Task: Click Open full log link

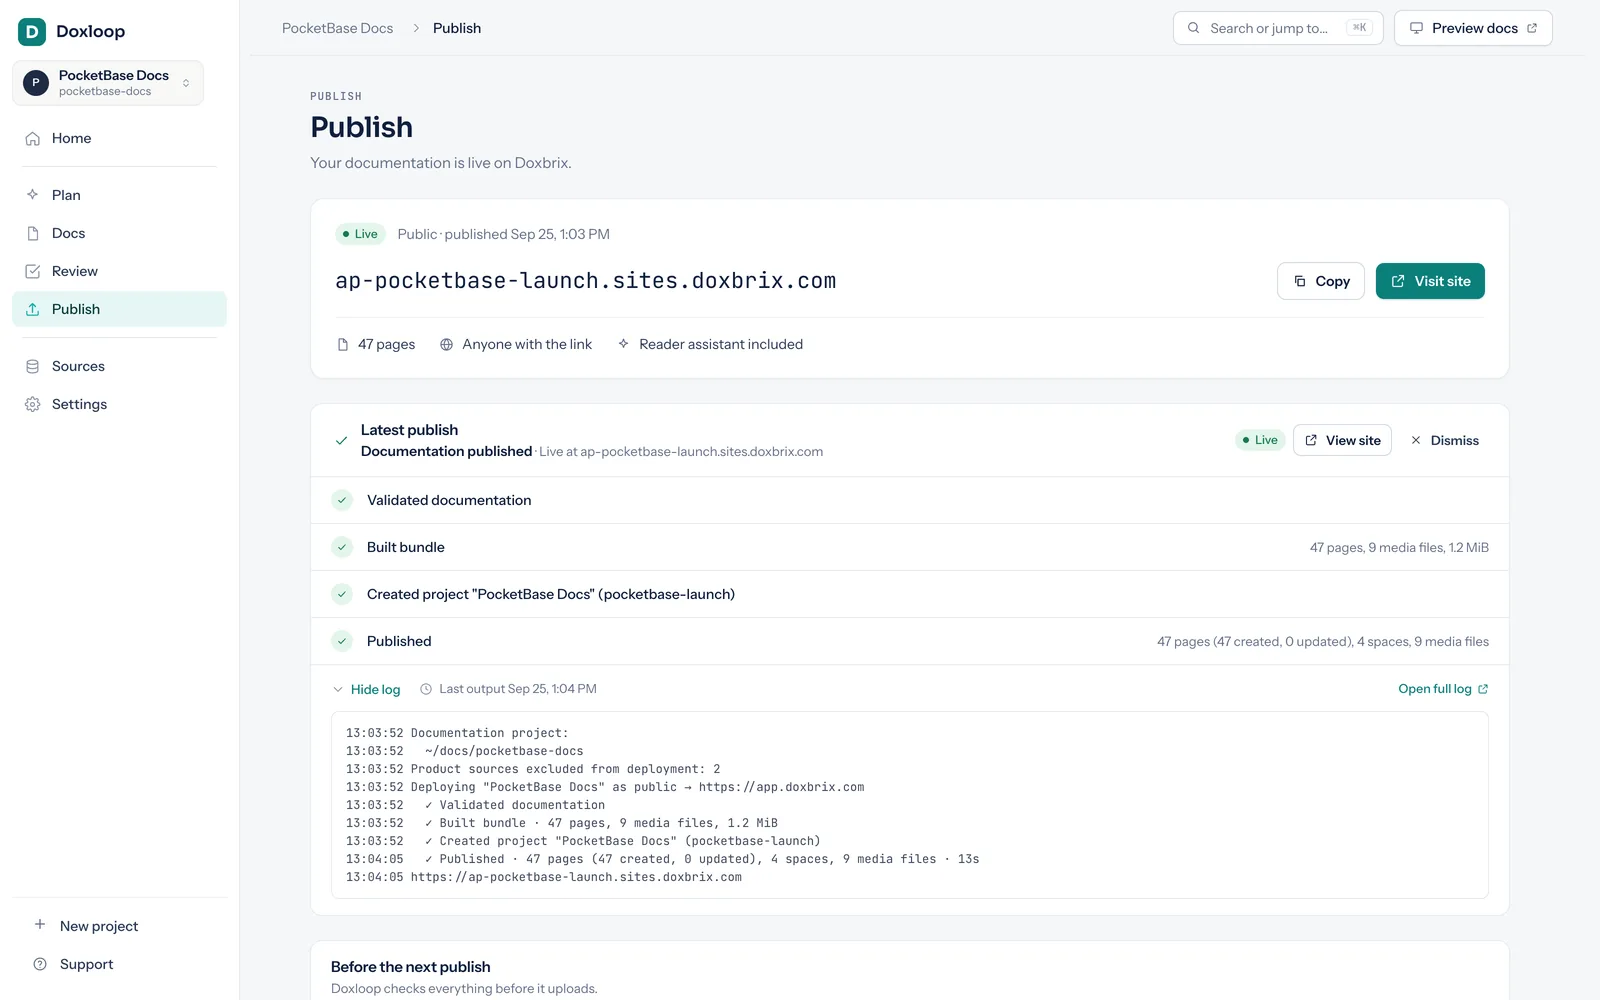Action: (1443, 689)
